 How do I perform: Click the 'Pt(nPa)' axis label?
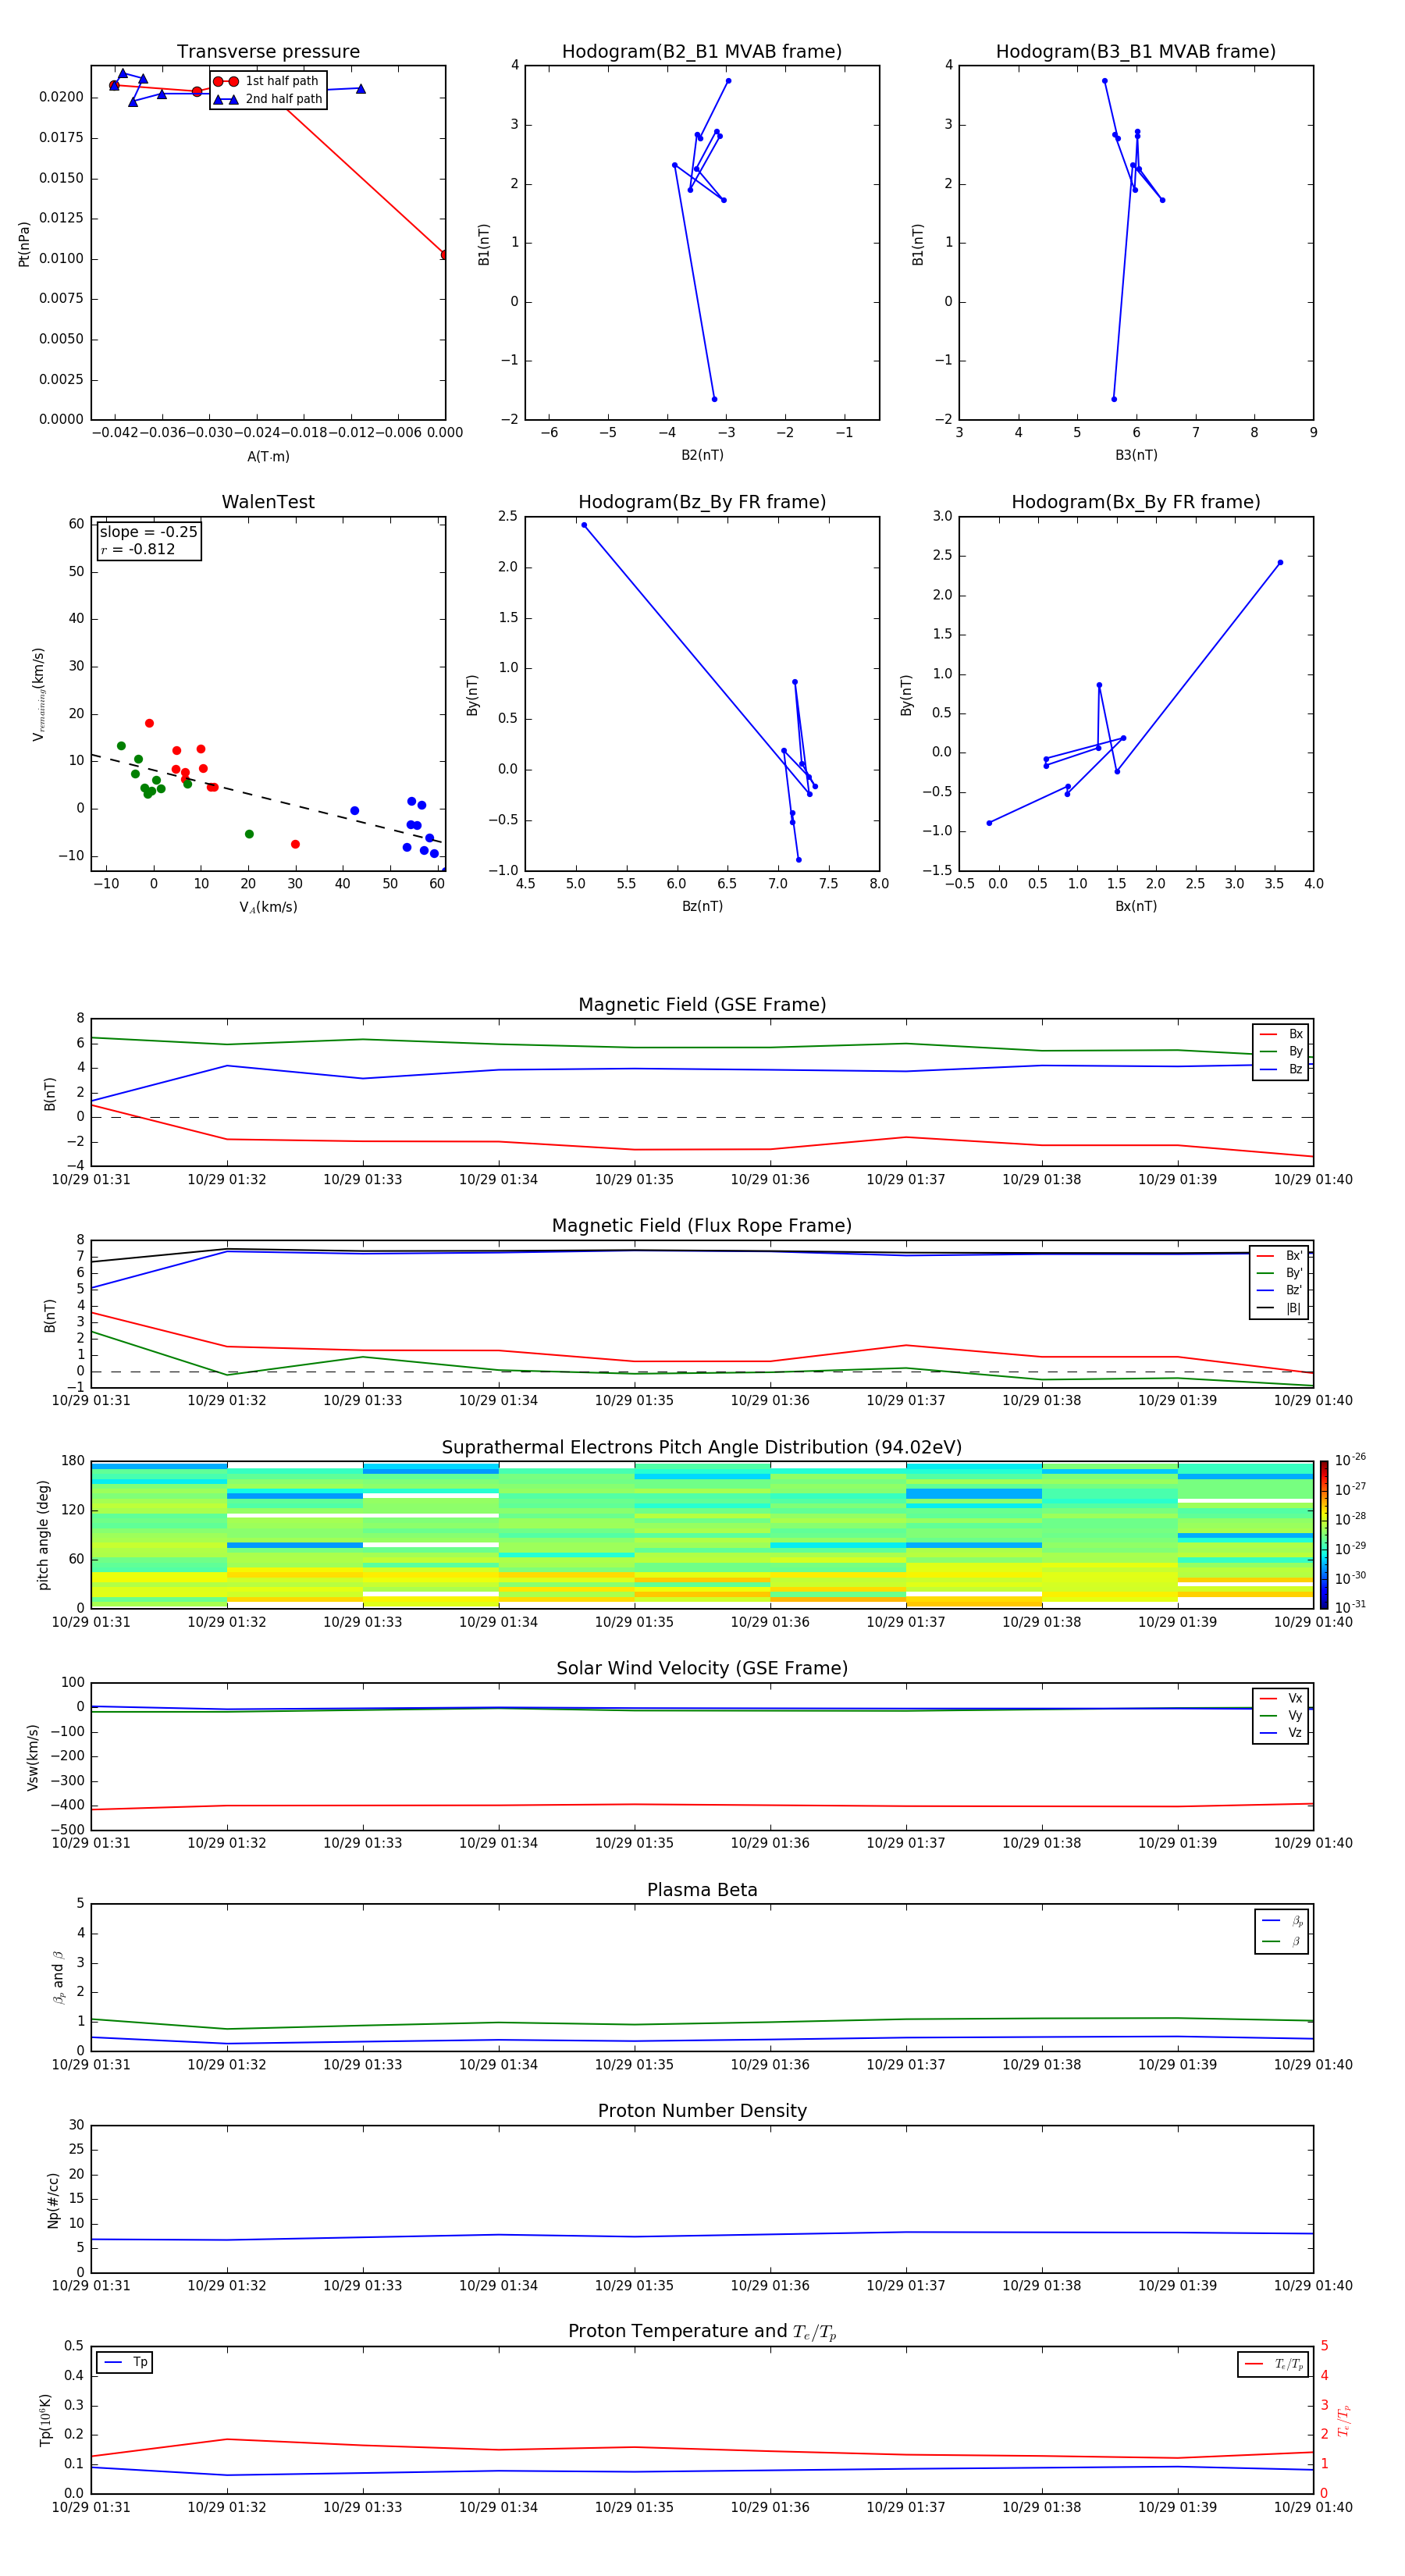(24, 243)
